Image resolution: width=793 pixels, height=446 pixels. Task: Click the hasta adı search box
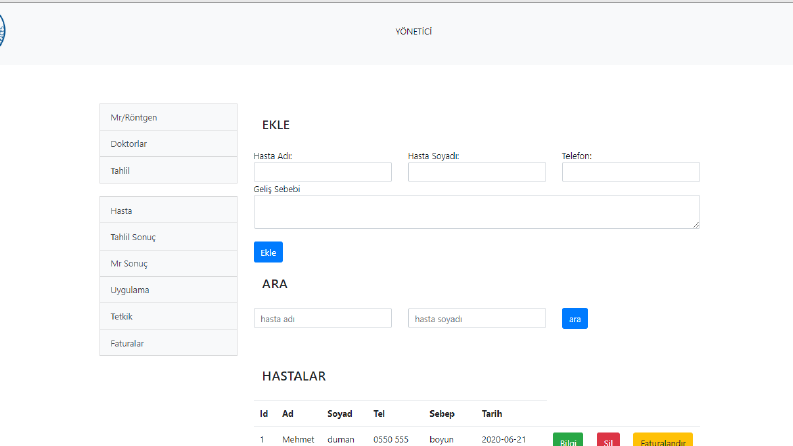[323, 319]
